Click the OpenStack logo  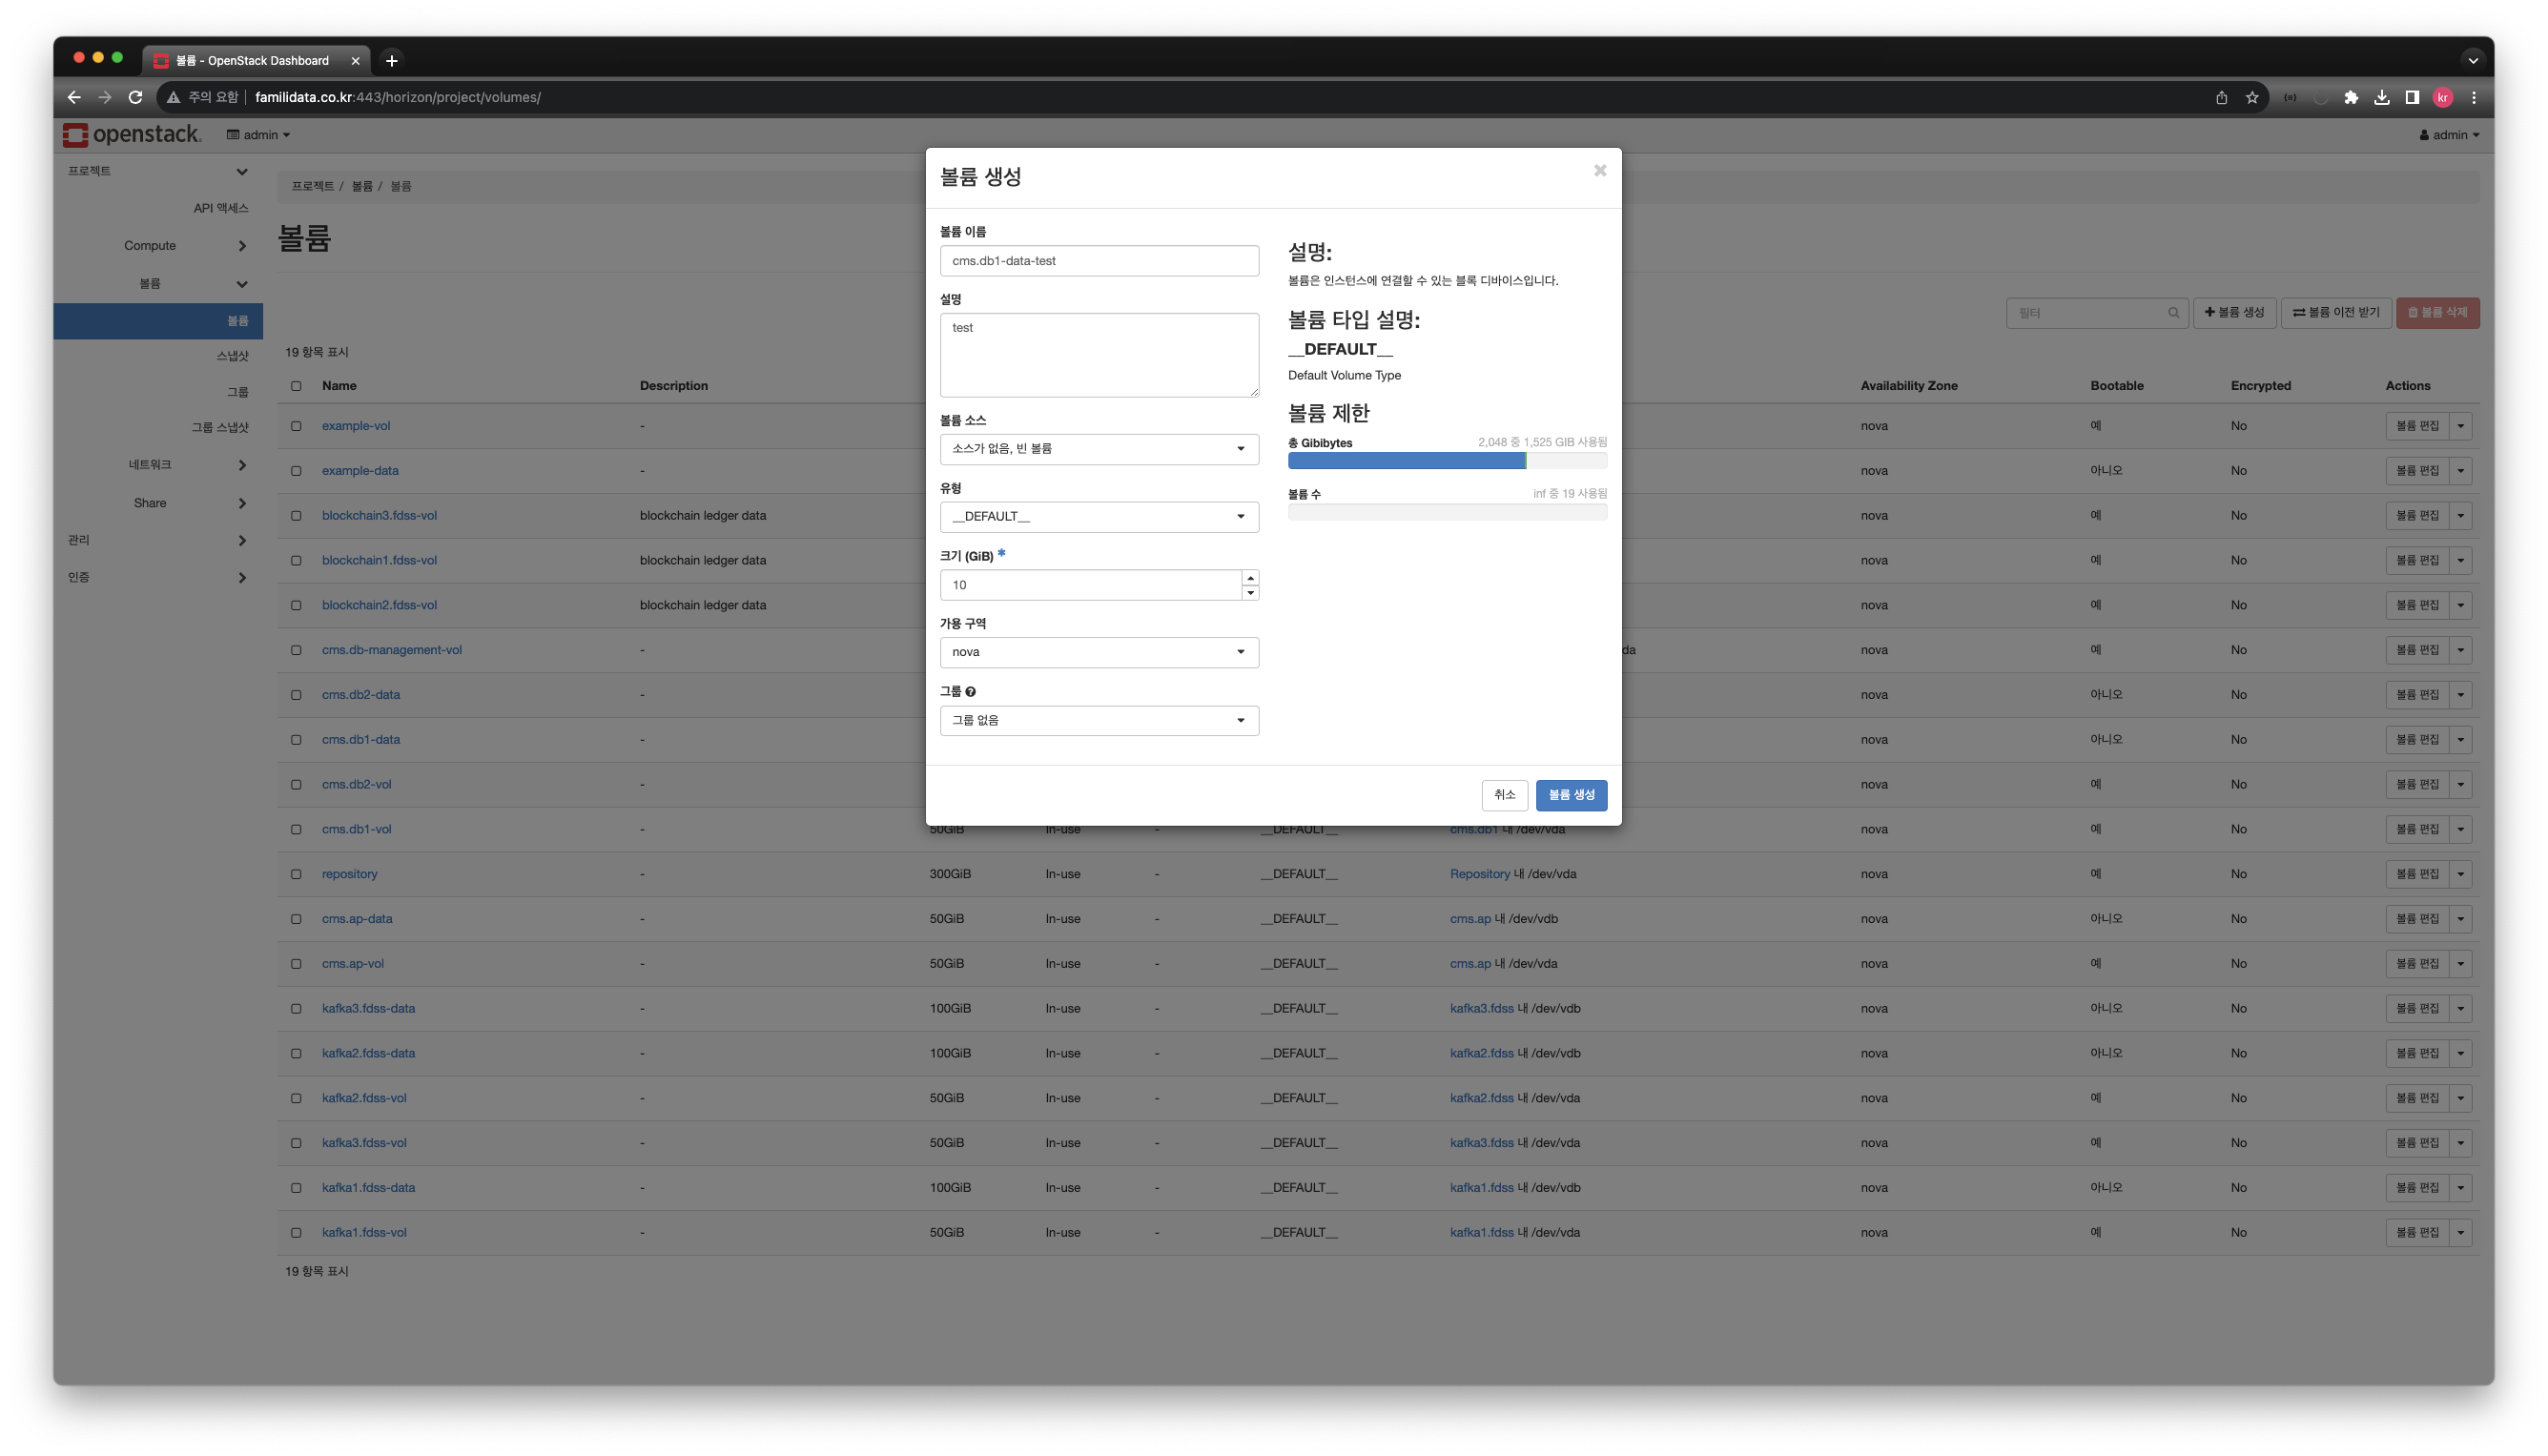point(132,134)
